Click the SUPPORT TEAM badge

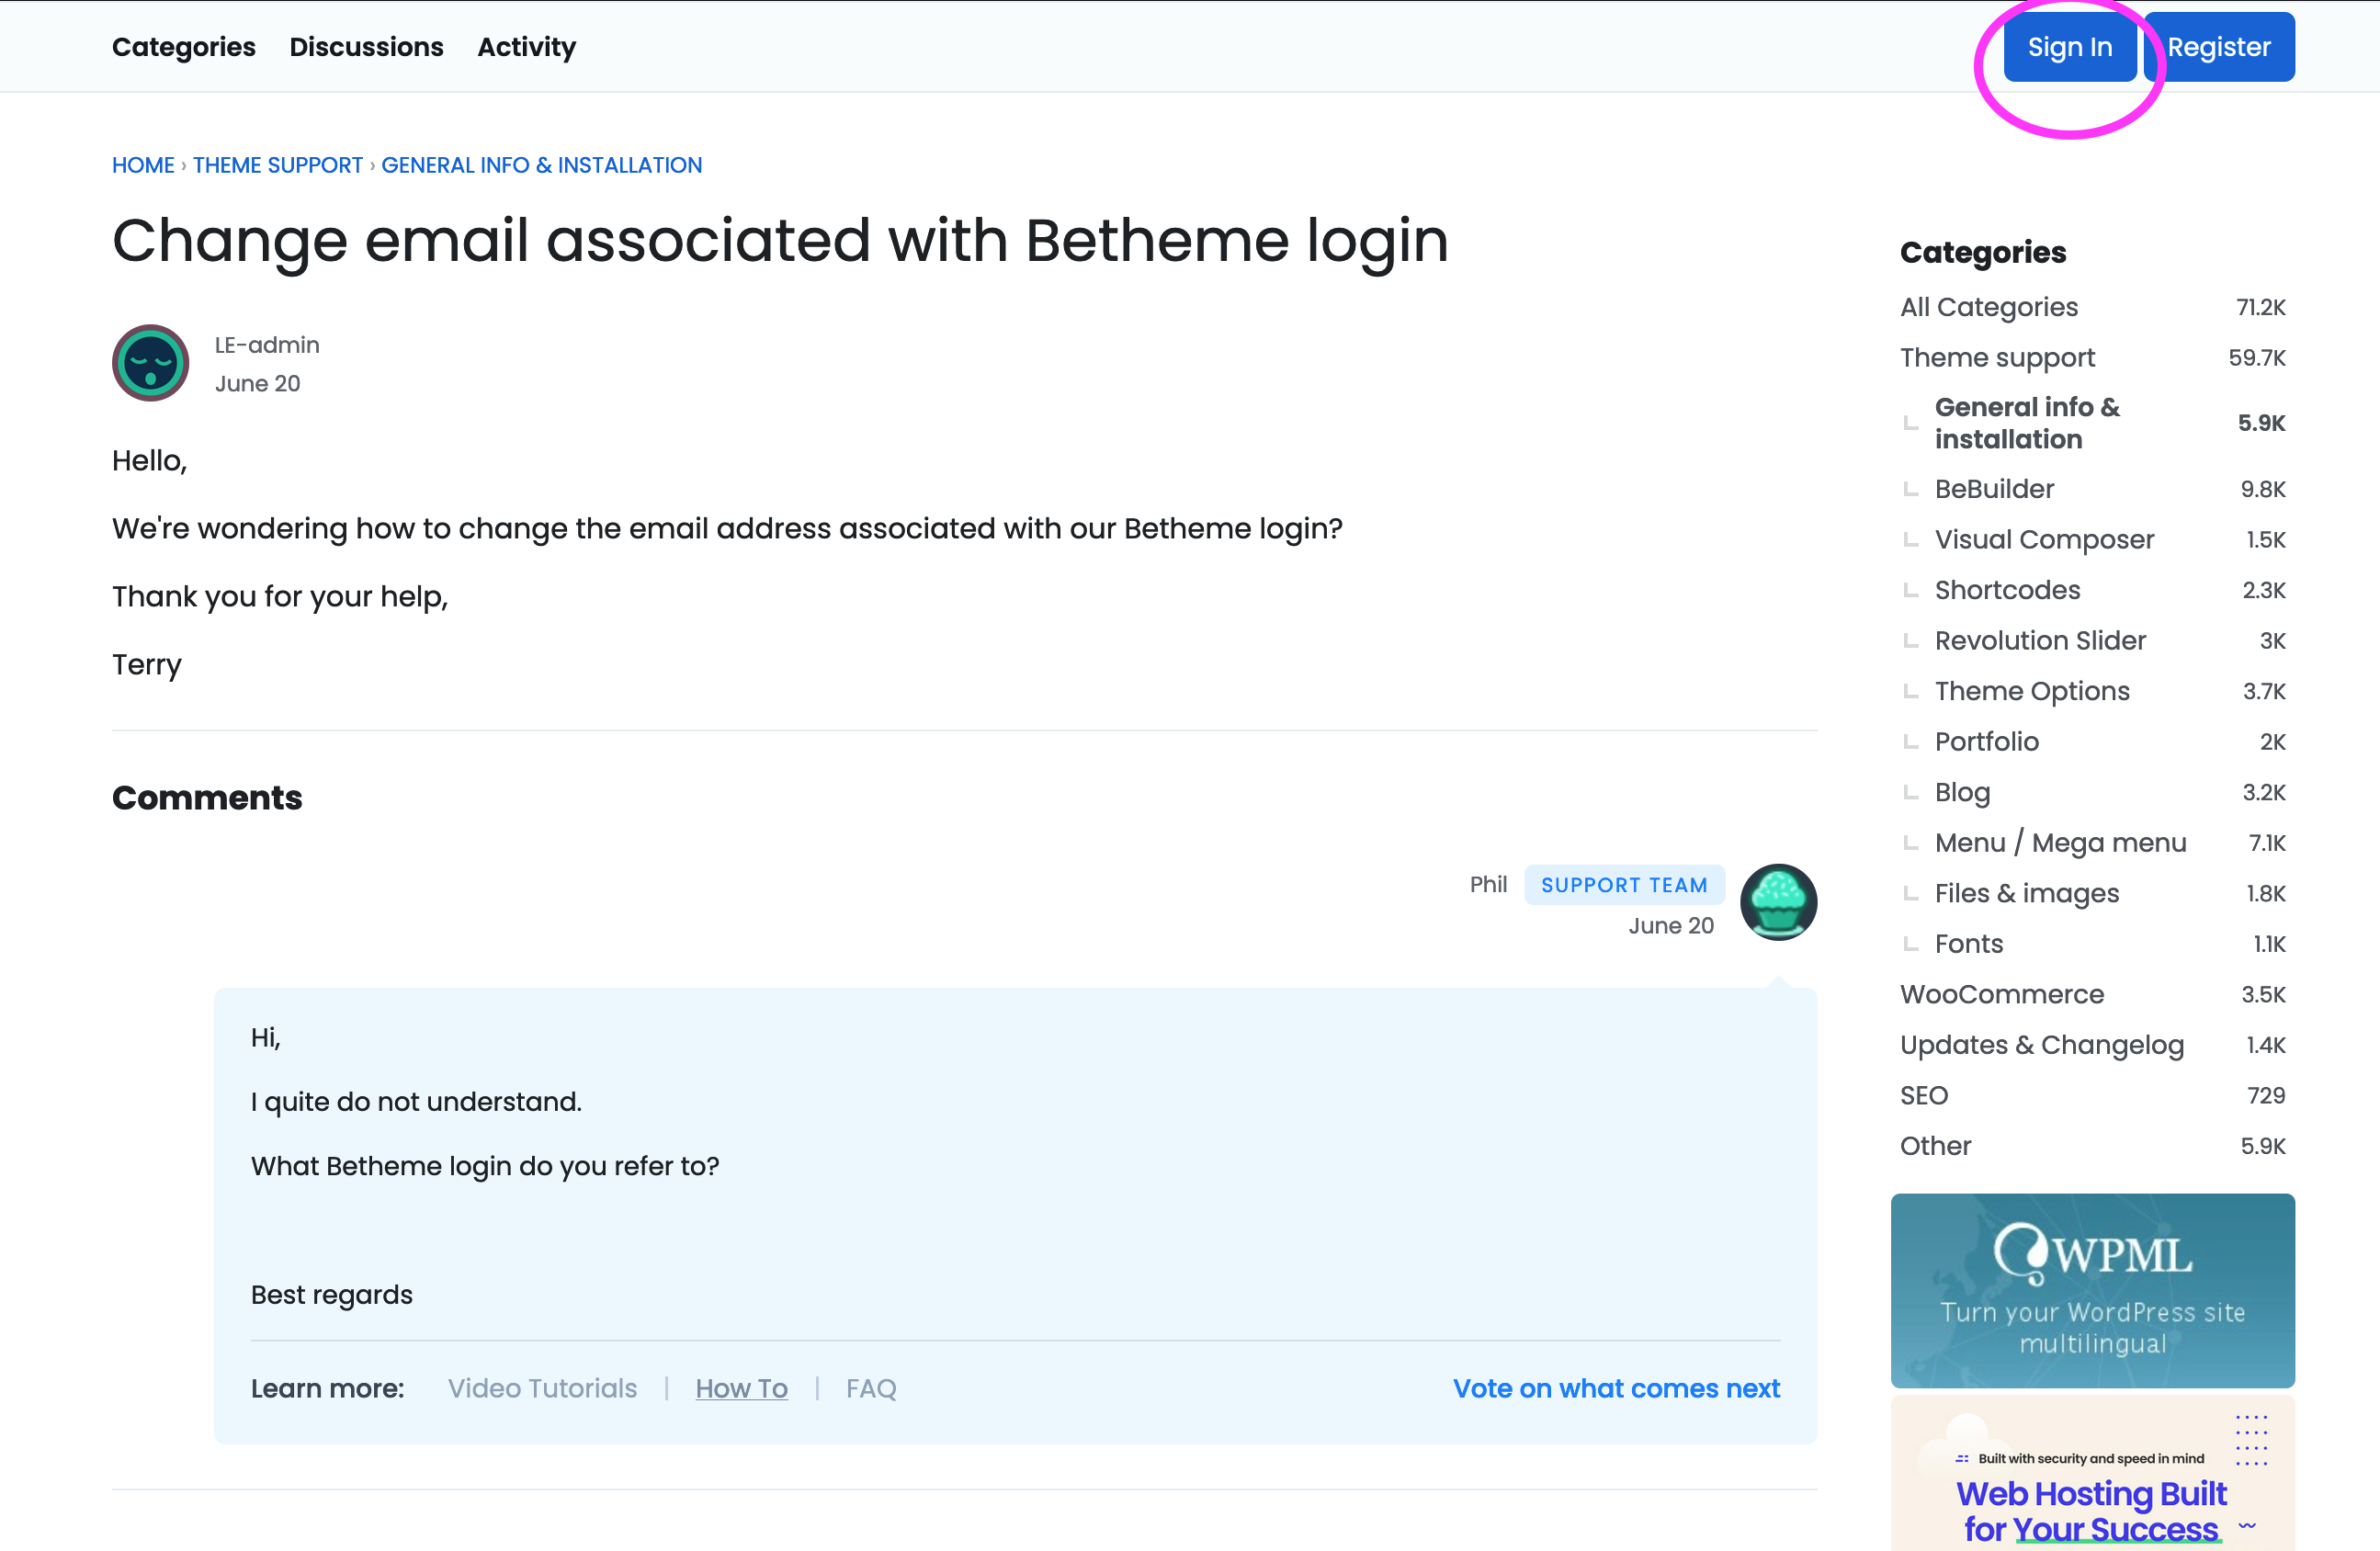point(1624,885)
